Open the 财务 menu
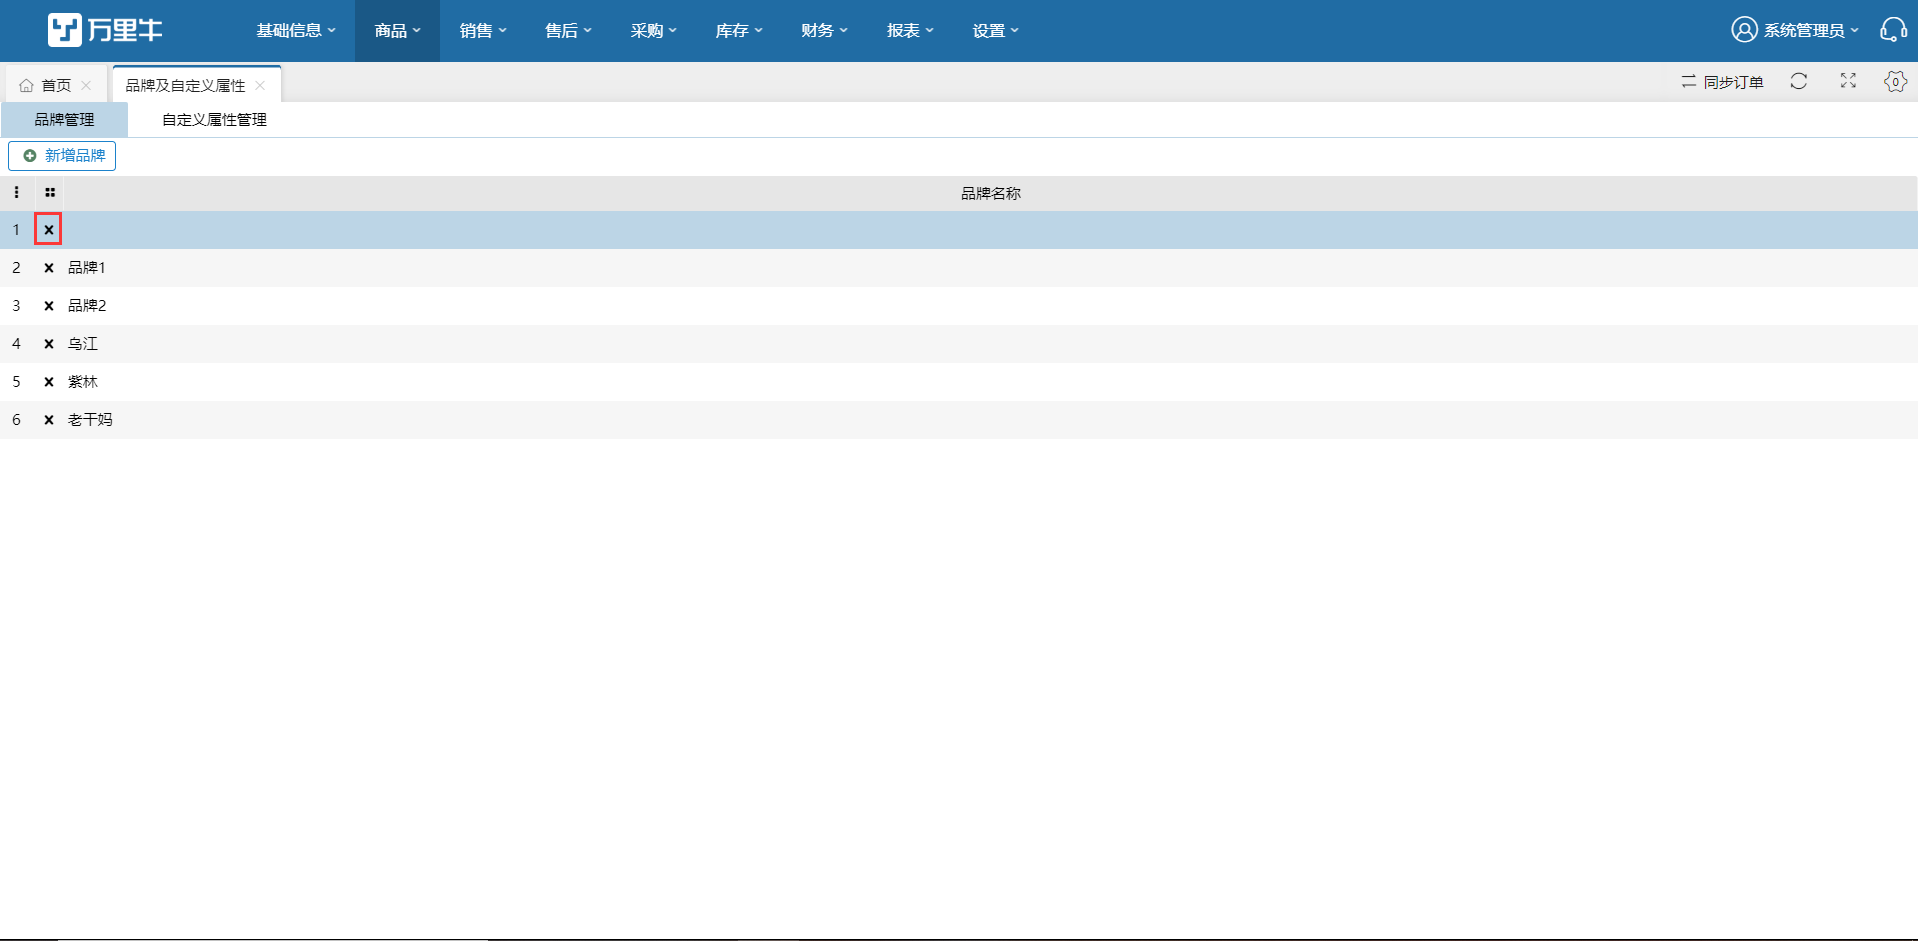This screenshot has width=1918, height=941. coord(824,31)
